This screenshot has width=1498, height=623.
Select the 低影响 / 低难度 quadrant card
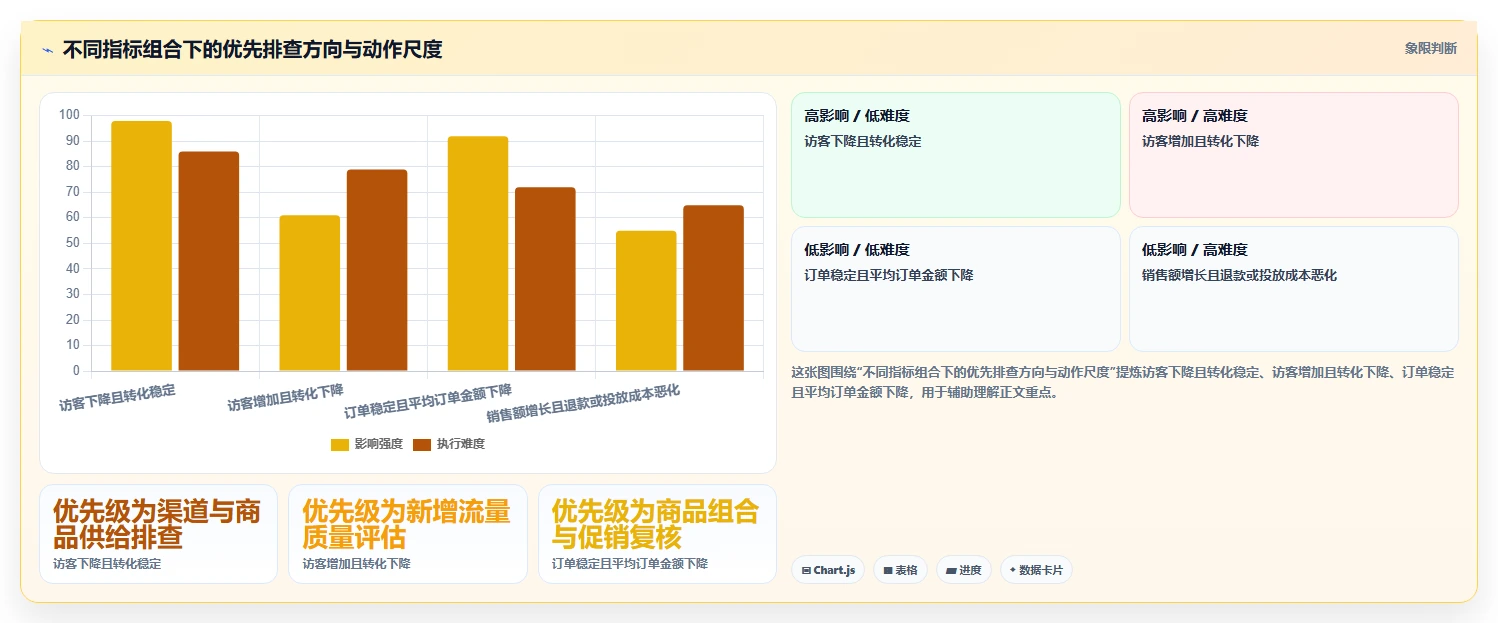tap(956, 289)
